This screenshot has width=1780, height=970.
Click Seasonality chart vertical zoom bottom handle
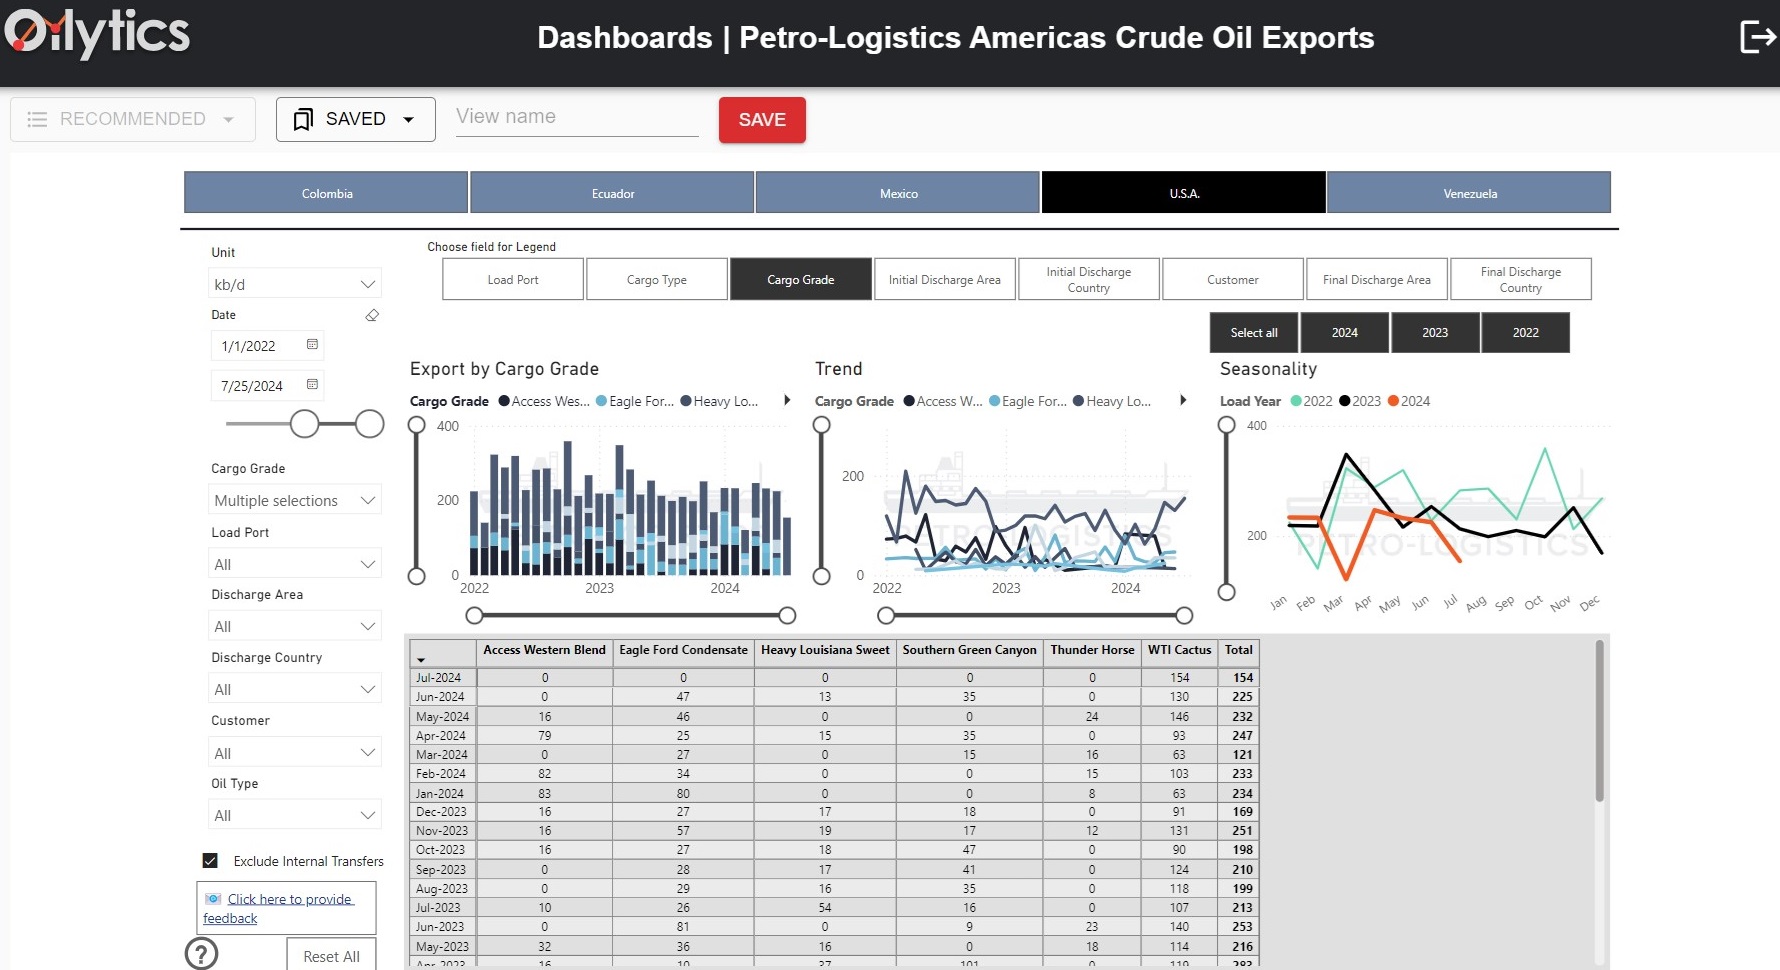[x=1227, y=592]
